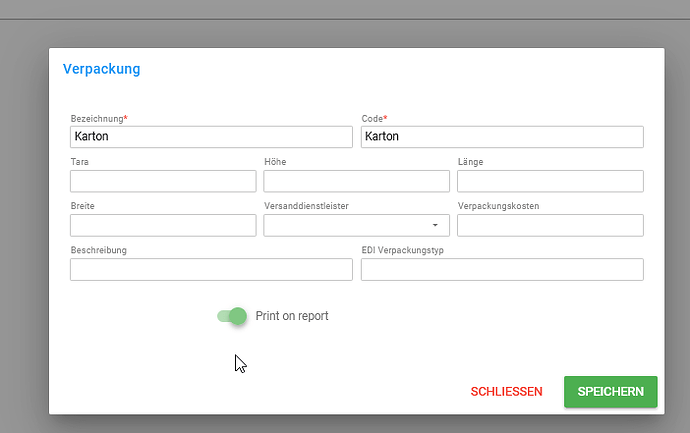The image size is (690, 433).
Task: Click the Bezeichnung field containing Karton
Action: click(x=211, y=137)
